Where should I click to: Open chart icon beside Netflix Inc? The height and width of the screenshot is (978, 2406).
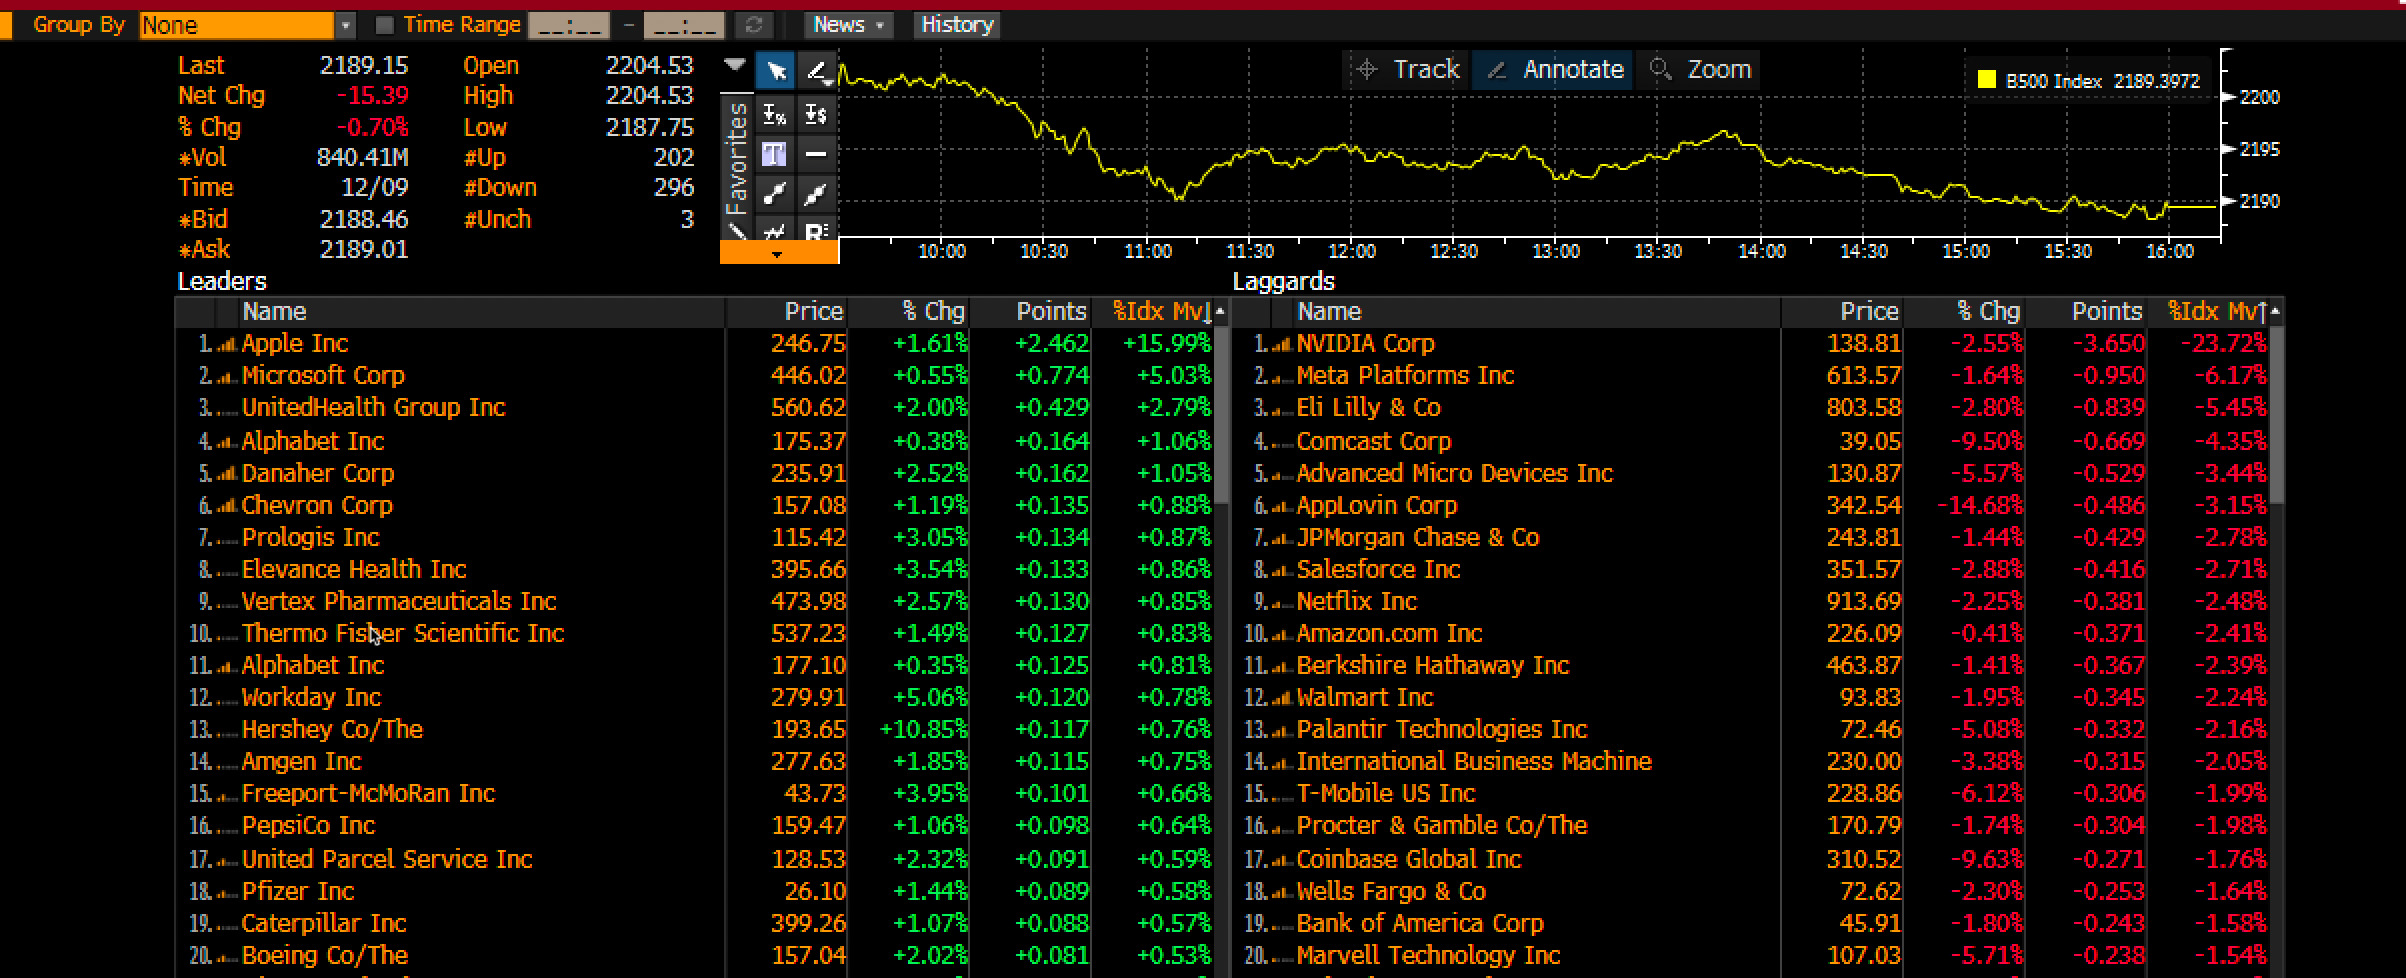pos(1281,602)
